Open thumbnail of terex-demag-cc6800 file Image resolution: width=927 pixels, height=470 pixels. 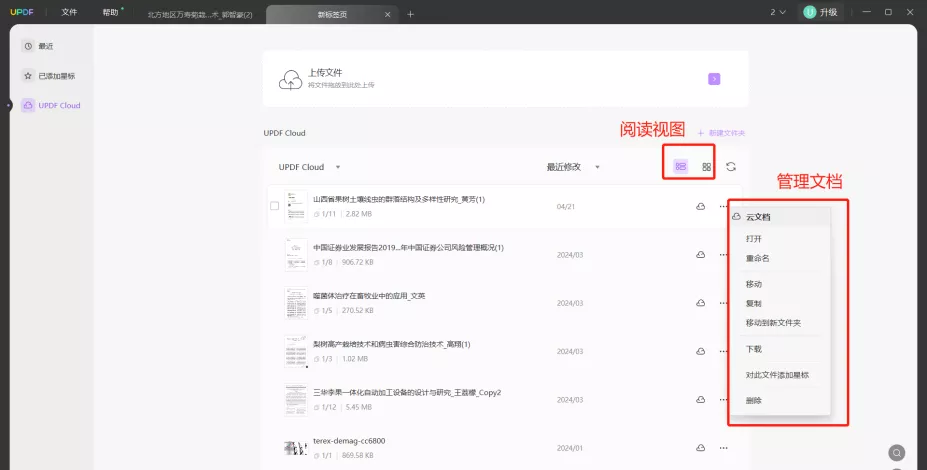pos(296,448)
